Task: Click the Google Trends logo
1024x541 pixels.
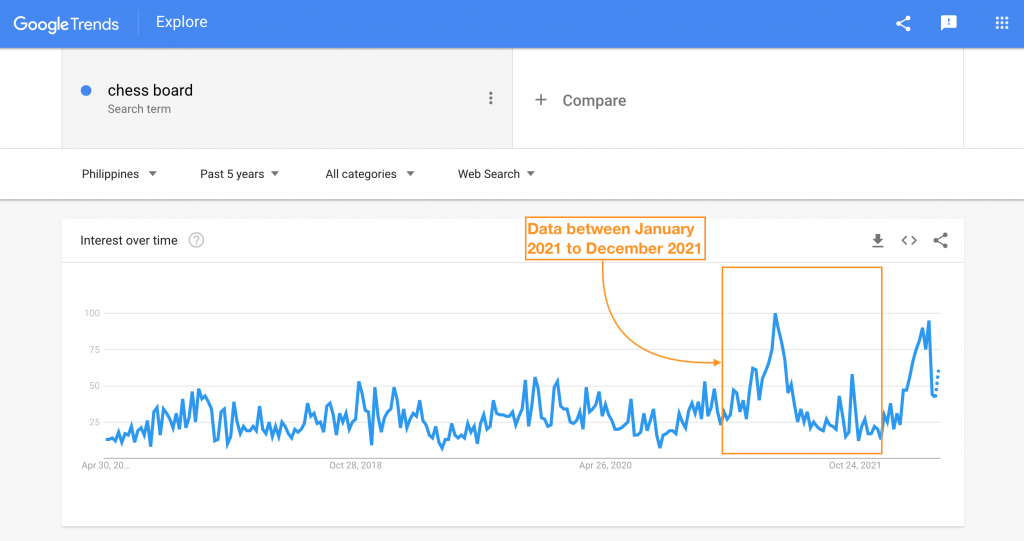Action: (67, 23)
